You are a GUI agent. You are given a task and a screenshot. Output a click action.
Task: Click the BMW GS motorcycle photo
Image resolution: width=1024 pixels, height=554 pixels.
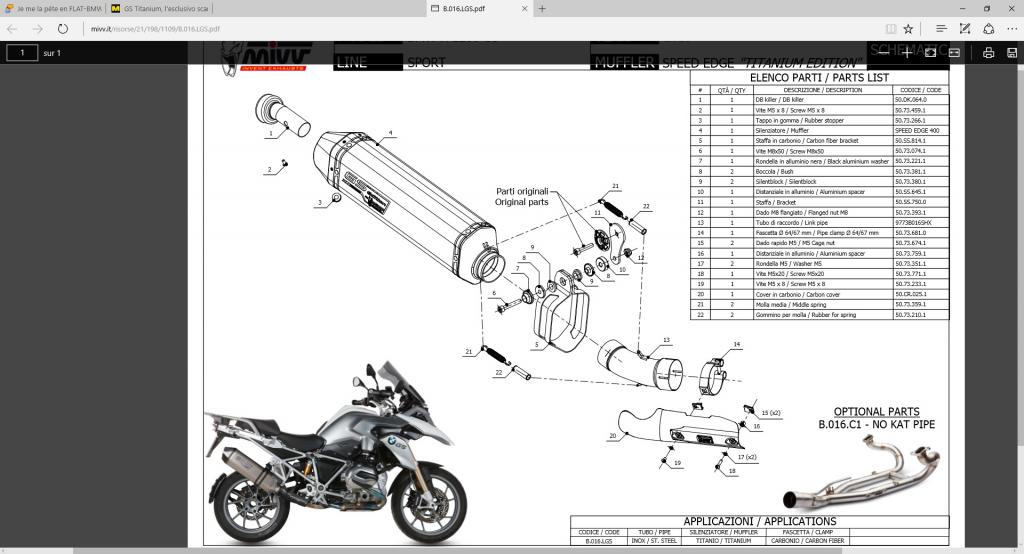click(x=336, y=454)
